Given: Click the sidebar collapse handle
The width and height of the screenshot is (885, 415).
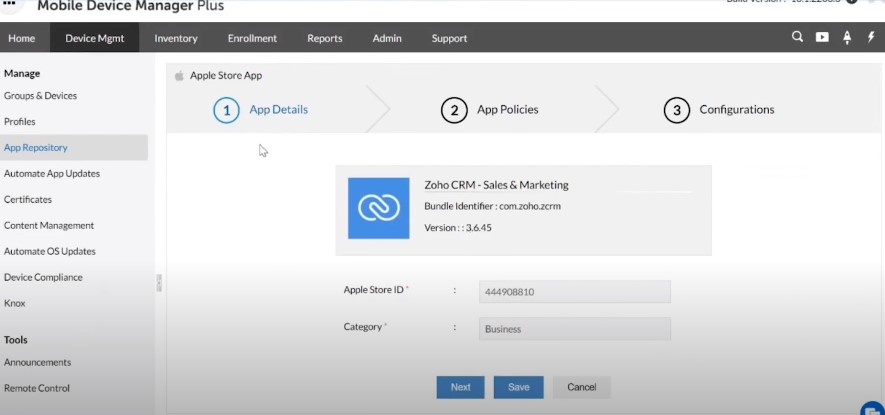Looking at the screenshot, I should coord(159,283).
